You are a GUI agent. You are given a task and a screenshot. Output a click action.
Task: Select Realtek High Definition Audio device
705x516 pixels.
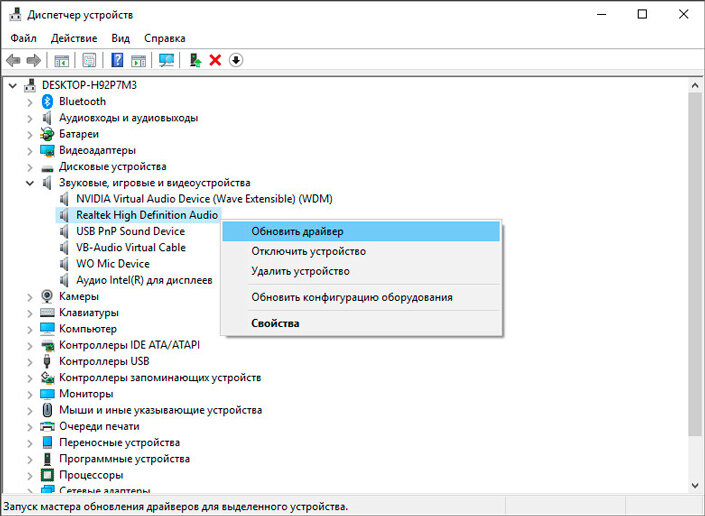point(147,215)
